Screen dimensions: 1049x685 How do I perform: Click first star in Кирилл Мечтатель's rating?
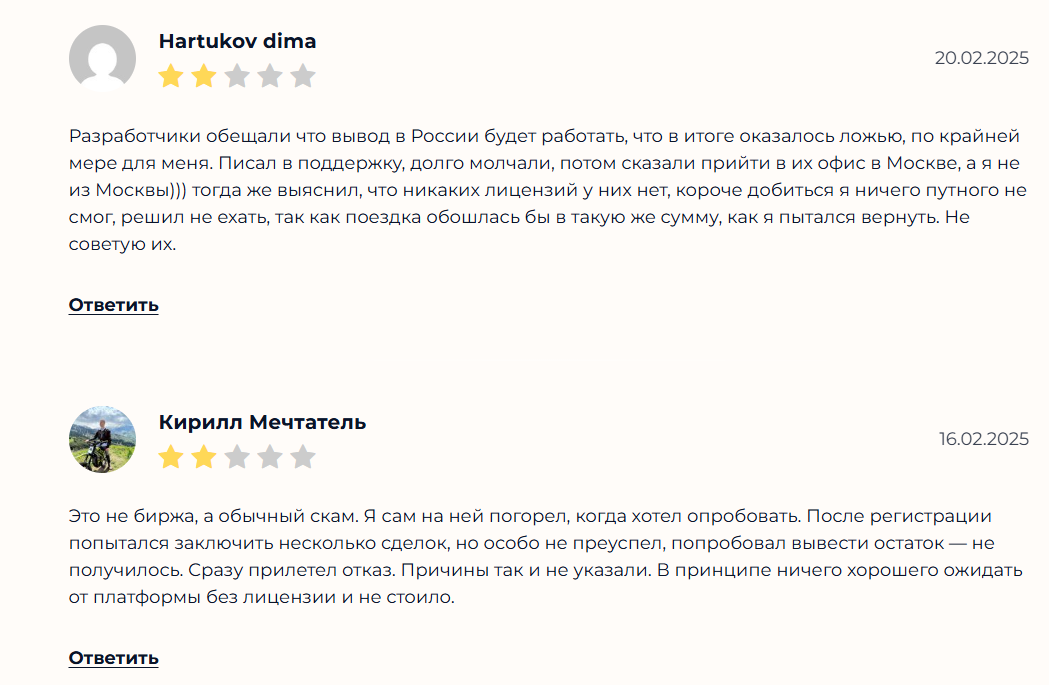tap(171, 457)
